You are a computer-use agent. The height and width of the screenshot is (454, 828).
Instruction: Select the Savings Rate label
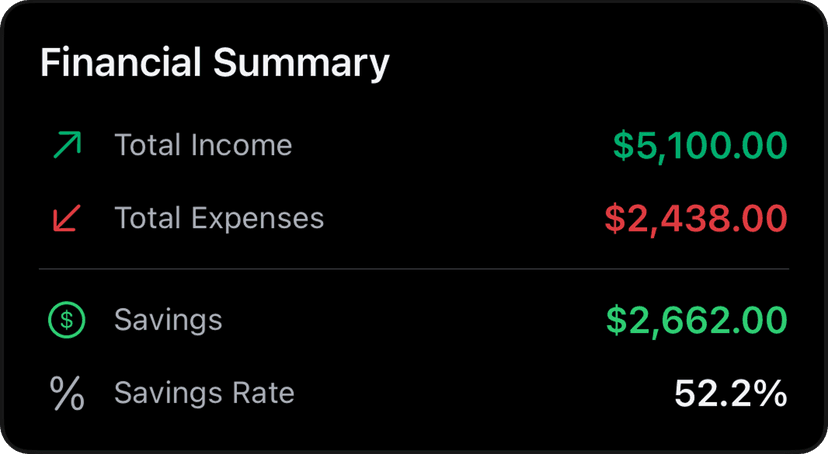[x=204, y=393]
